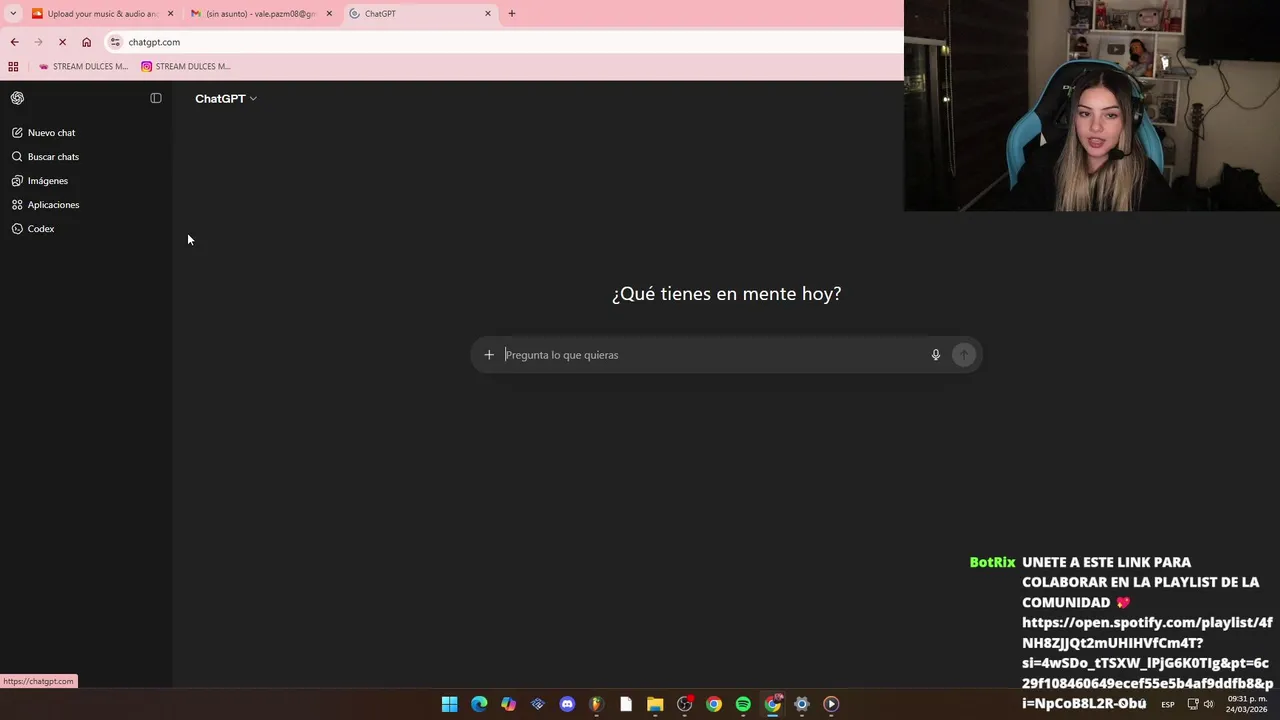The width and height of the screenshot is (1280, 720).
Task: Launch Microsoft Edge from the taskbar
Action: pyautogui.click(x=479, y=704)
